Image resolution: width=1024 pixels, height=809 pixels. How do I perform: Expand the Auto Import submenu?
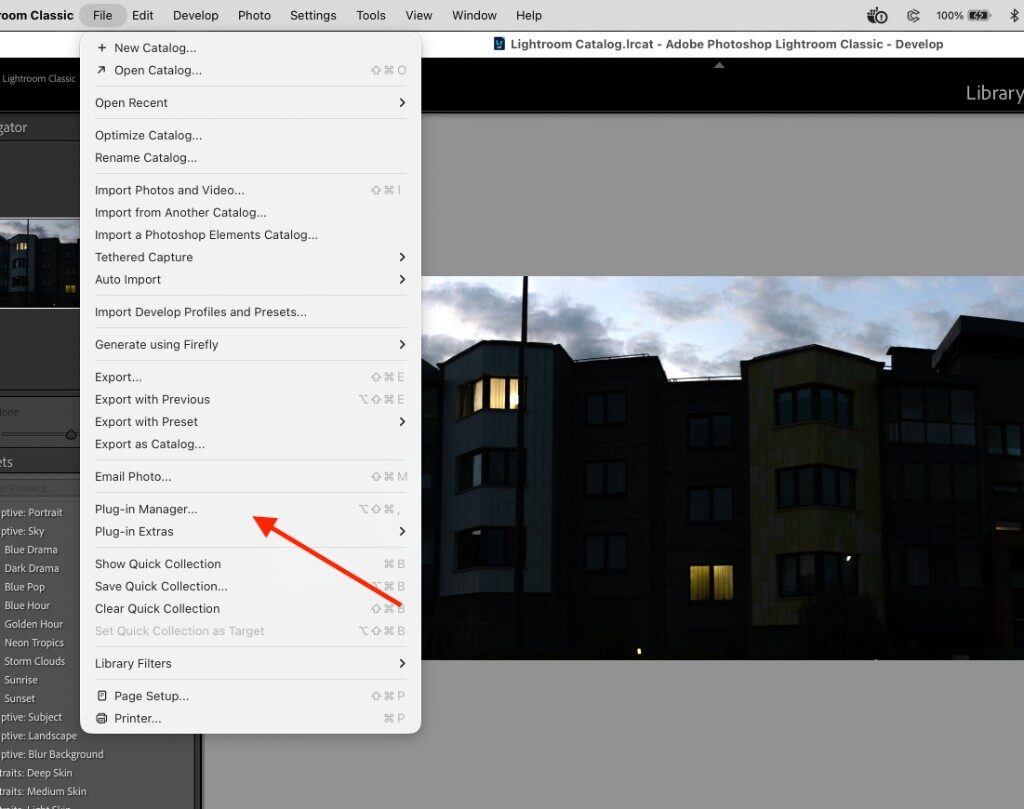[402, 279]
